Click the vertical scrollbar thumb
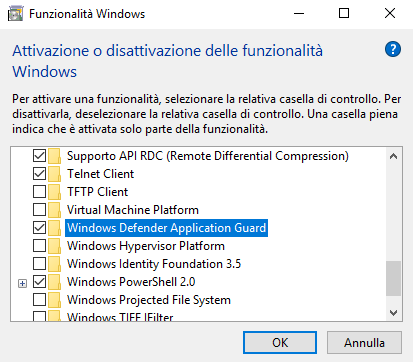413x362 pixels. 394,278
